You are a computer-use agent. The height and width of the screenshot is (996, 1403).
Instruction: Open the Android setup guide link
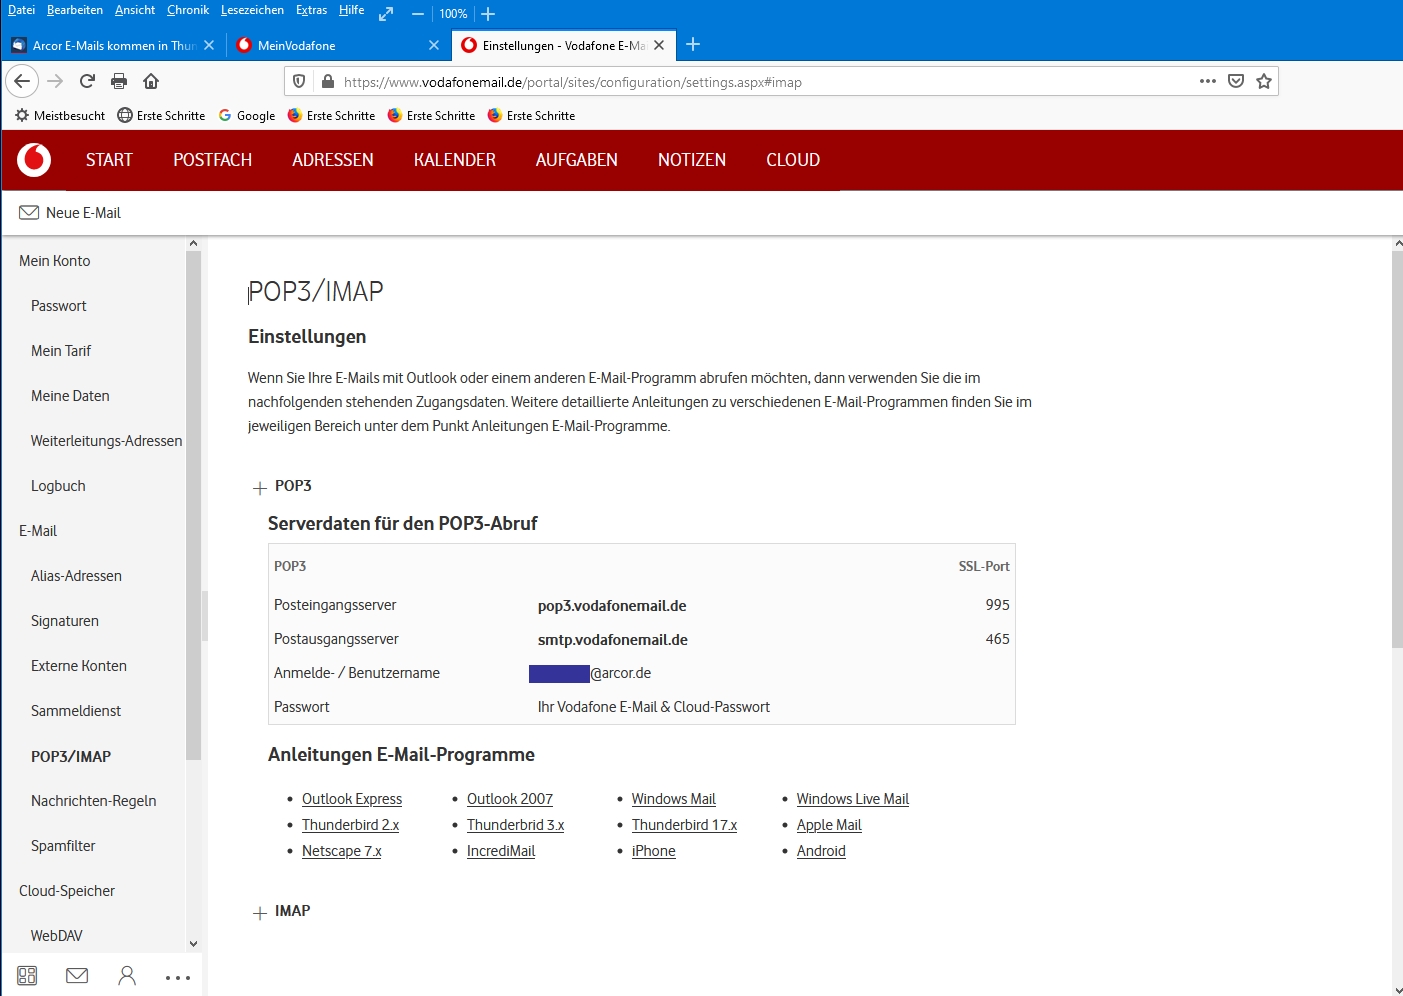point(821,851)
